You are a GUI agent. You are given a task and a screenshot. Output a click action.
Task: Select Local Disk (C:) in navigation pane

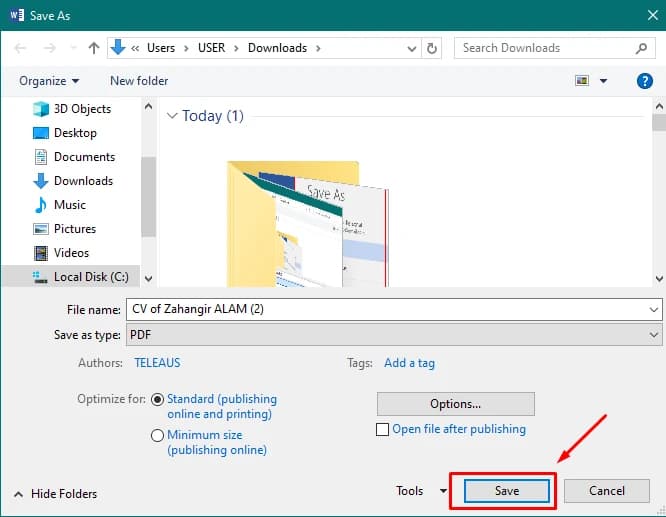coord(72,277)
